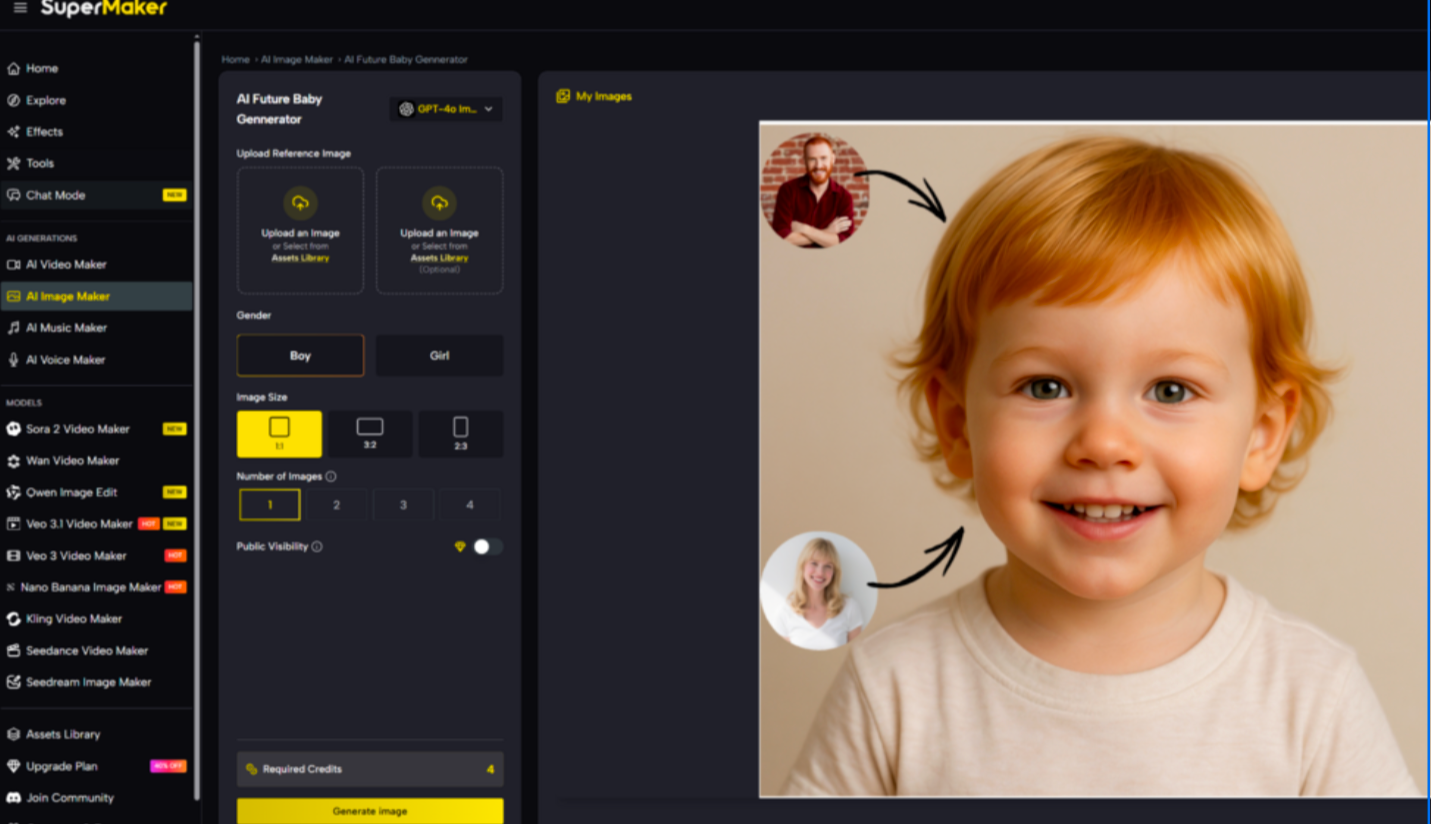Open the hamburger menu beside SuperMaker logo
Screen dimensions: 1431x824
pyautogui.click(x=20, y=9)
